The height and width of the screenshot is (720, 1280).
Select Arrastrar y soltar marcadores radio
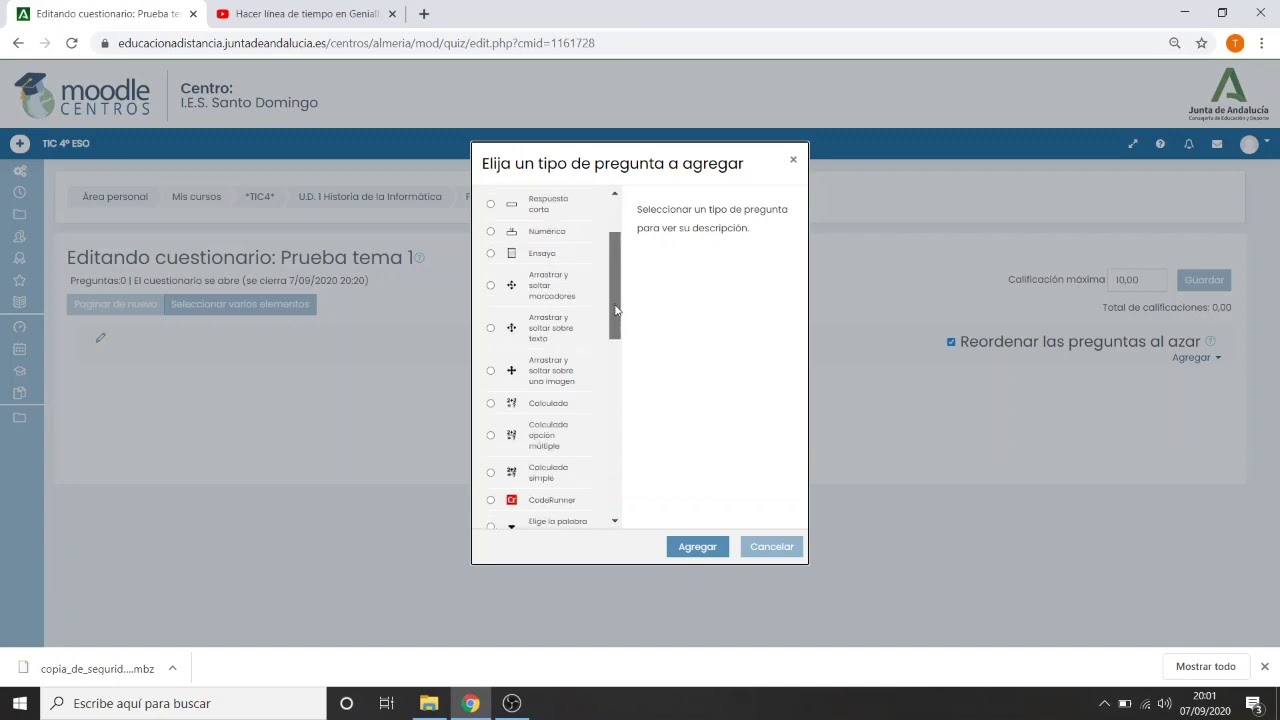[x=490, y=286]
